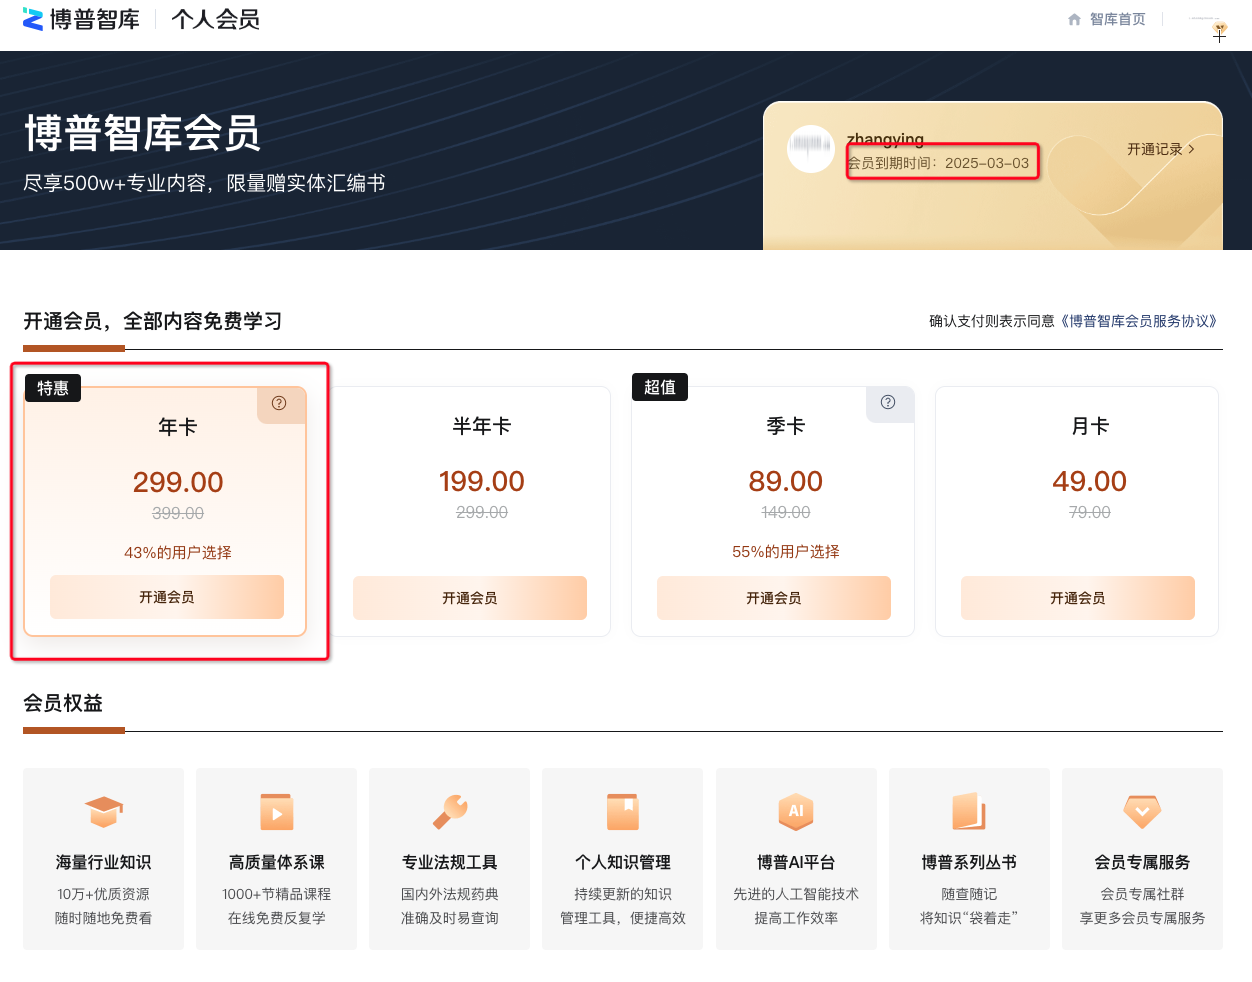Click the 会员专属服务 benefit title
This screenshot has height=982, width=1252.
click(x=1142, y=862)
